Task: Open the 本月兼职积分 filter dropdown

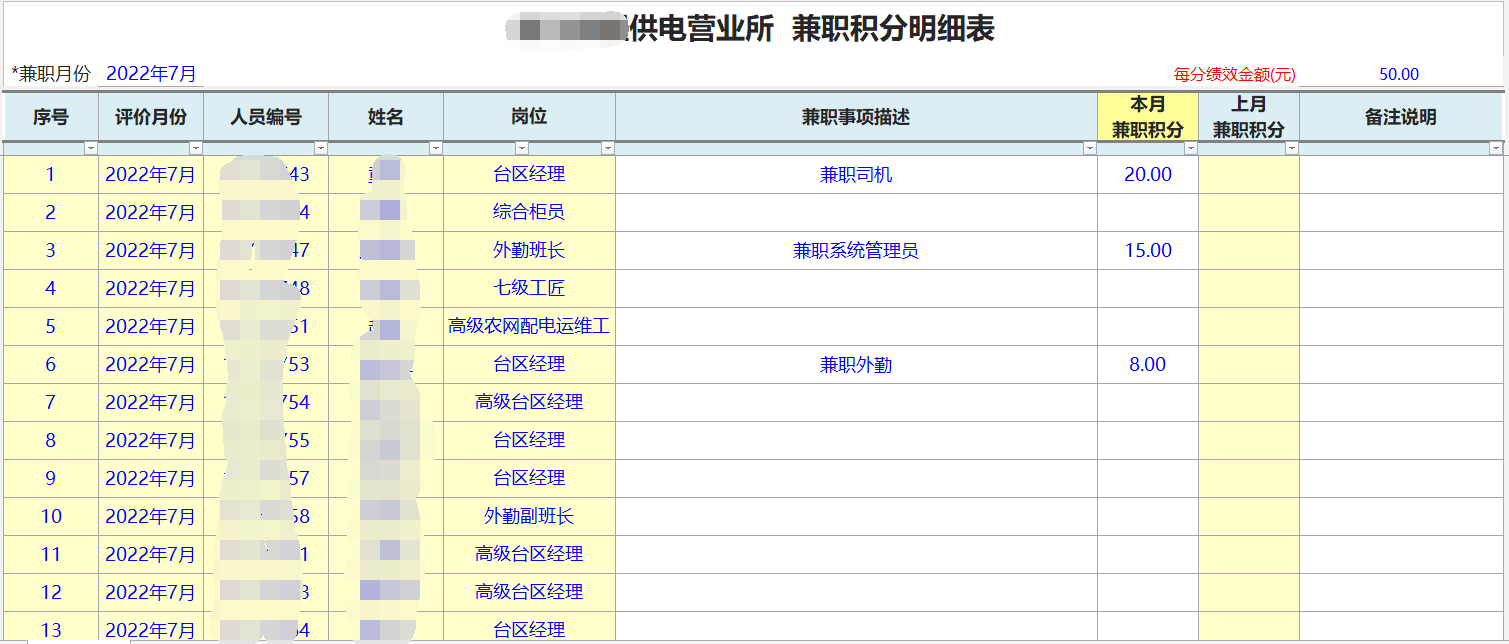Action: click(1190, 148)
